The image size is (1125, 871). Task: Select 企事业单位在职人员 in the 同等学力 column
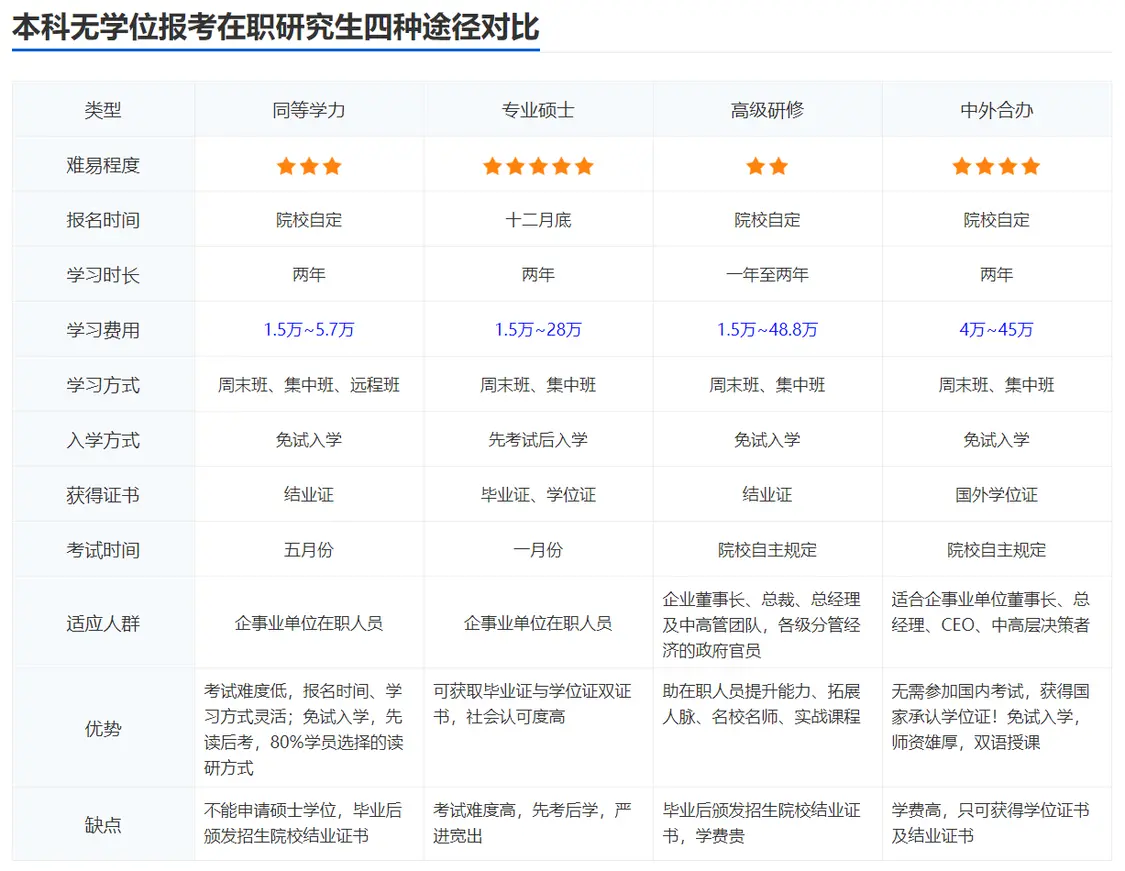click(x=309, y=623)
